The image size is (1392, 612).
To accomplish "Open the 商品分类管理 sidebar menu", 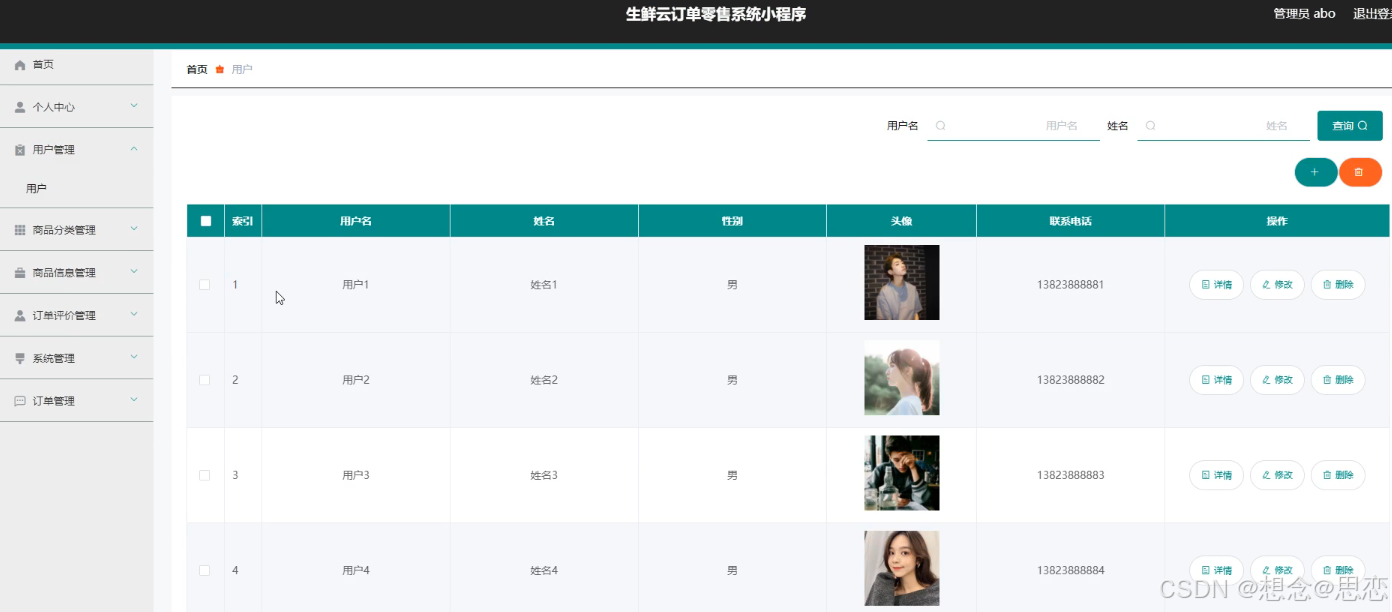I will 76,230.
